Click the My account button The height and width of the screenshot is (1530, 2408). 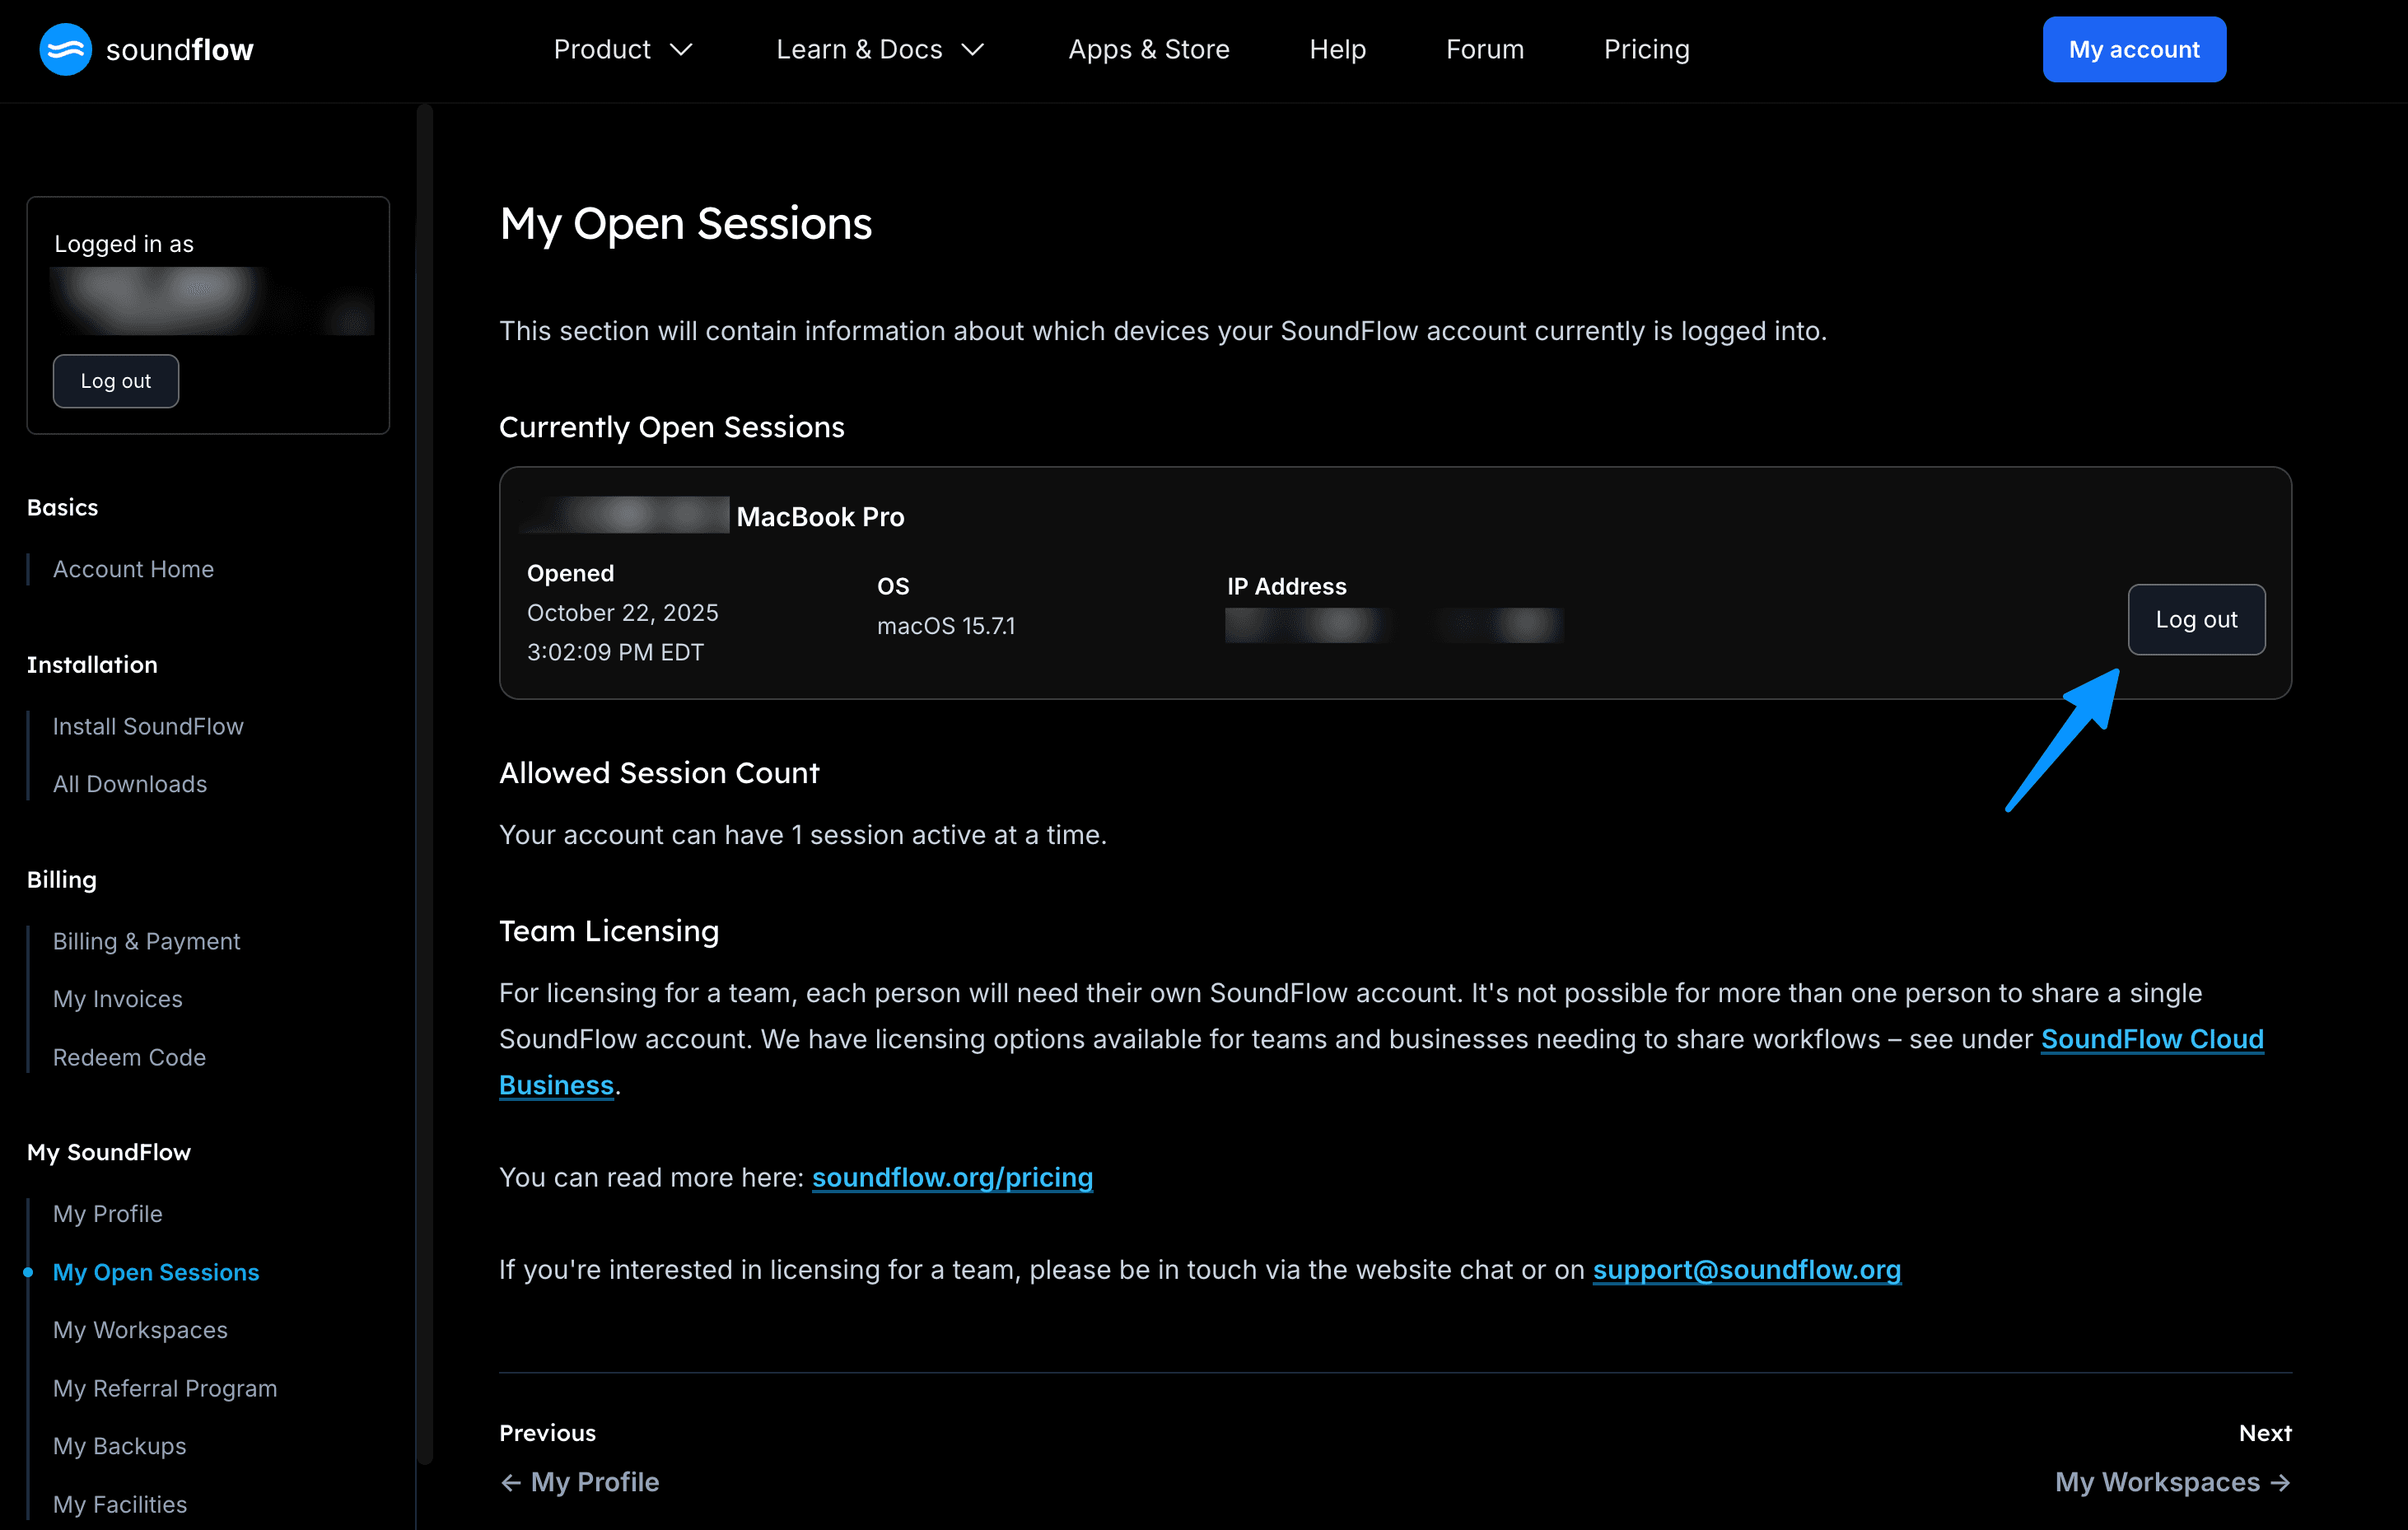pyautogui.click(x=2133, y=49)
